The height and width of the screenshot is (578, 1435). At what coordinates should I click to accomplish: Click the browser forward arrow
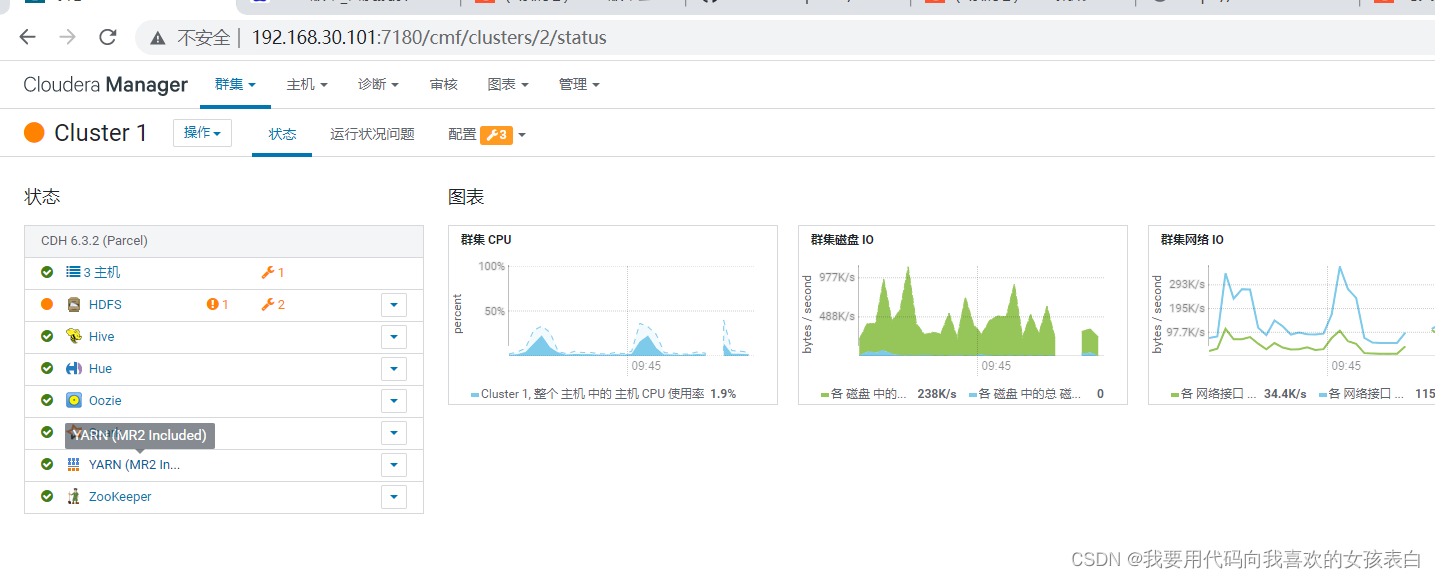coord(67,38)
